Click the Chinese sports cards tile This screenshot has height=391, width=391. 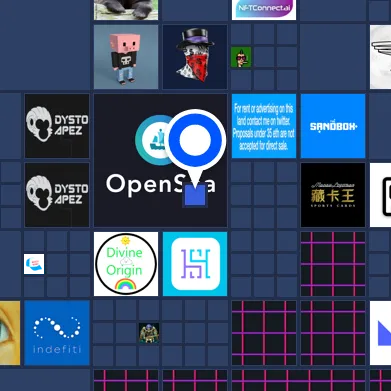pos(333,195)
